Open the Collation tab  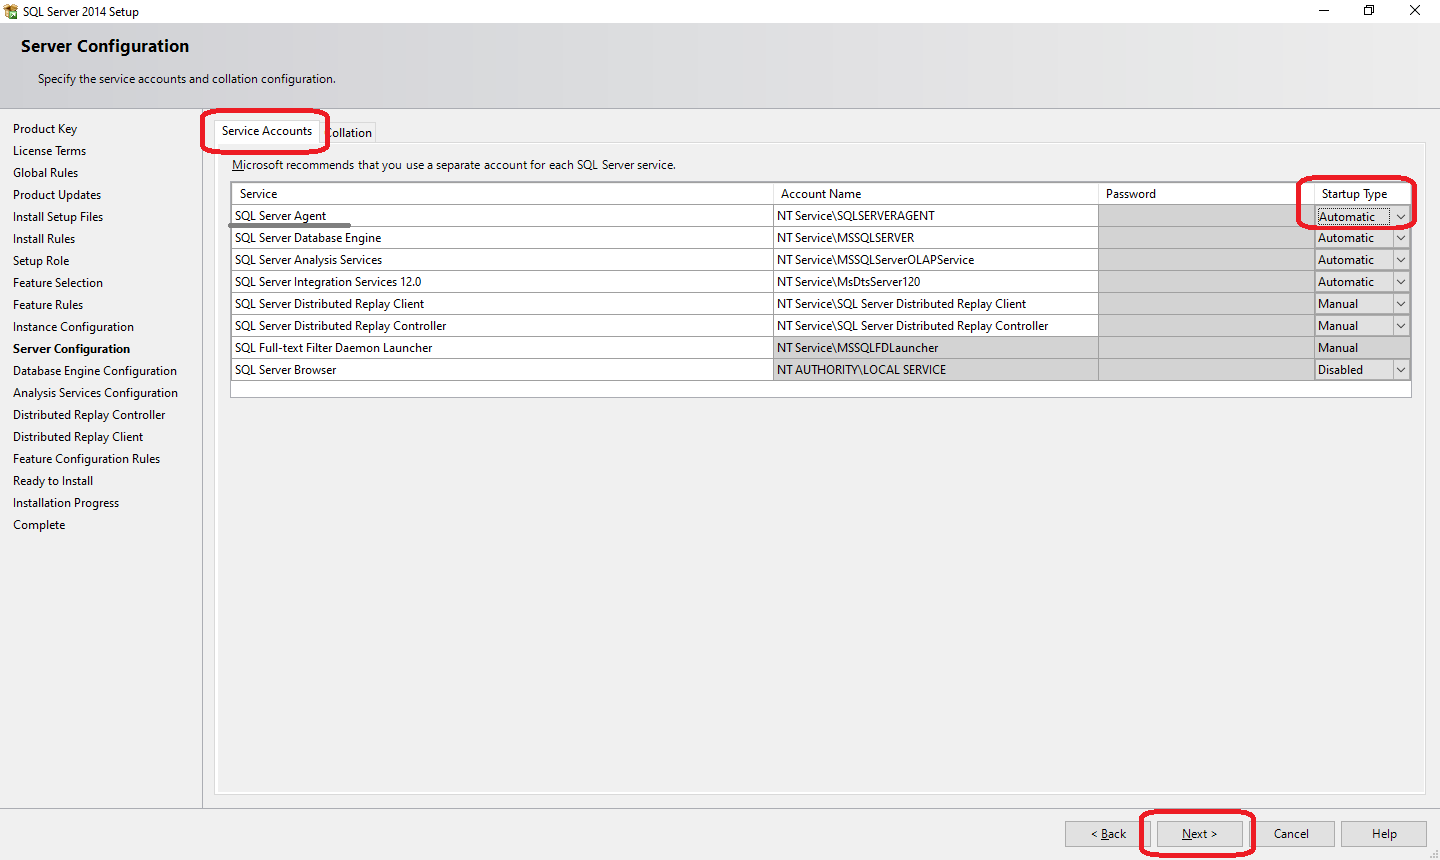point(350,132)
